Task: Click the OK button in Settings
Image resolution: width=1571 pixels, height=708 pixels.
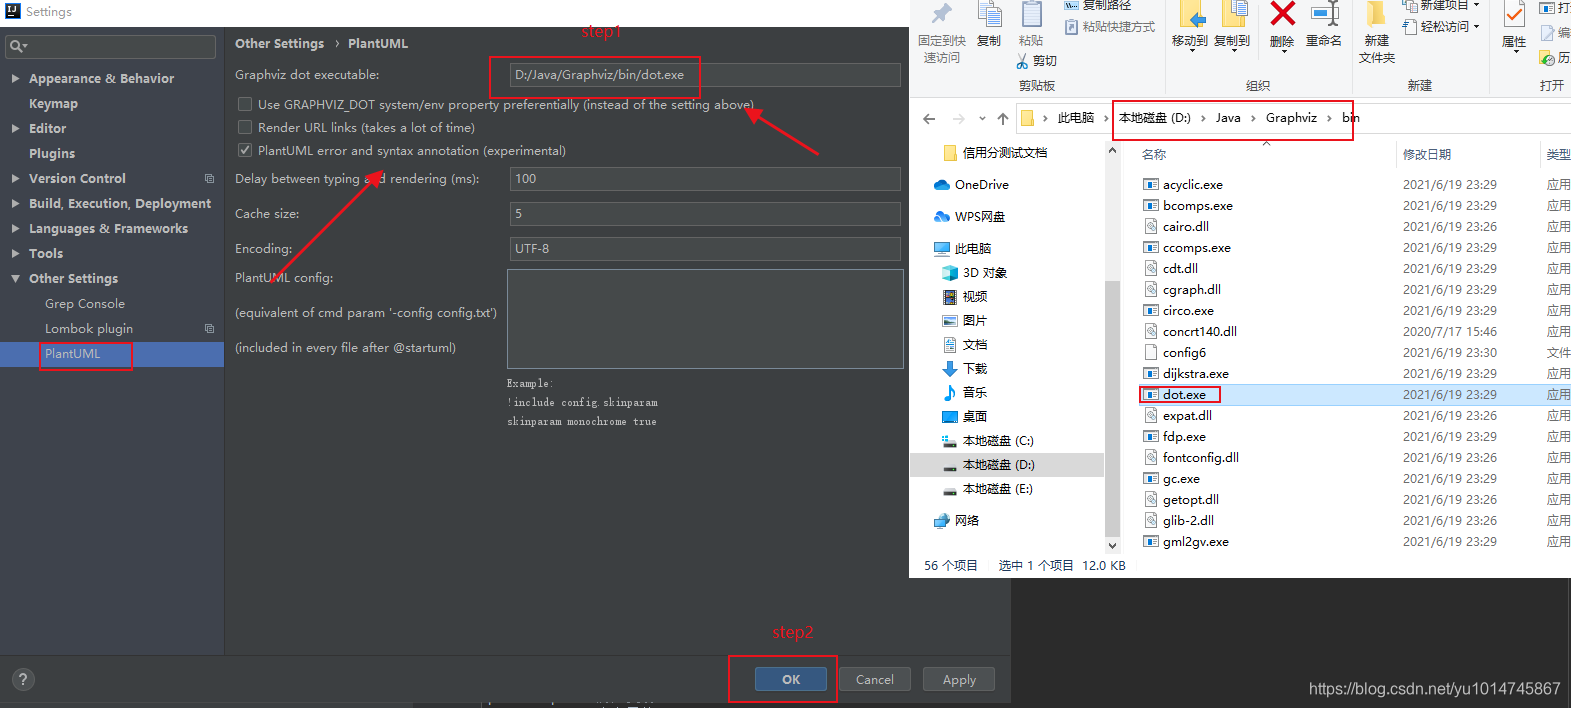Action: pyautogui.click(x=791, y=679)
